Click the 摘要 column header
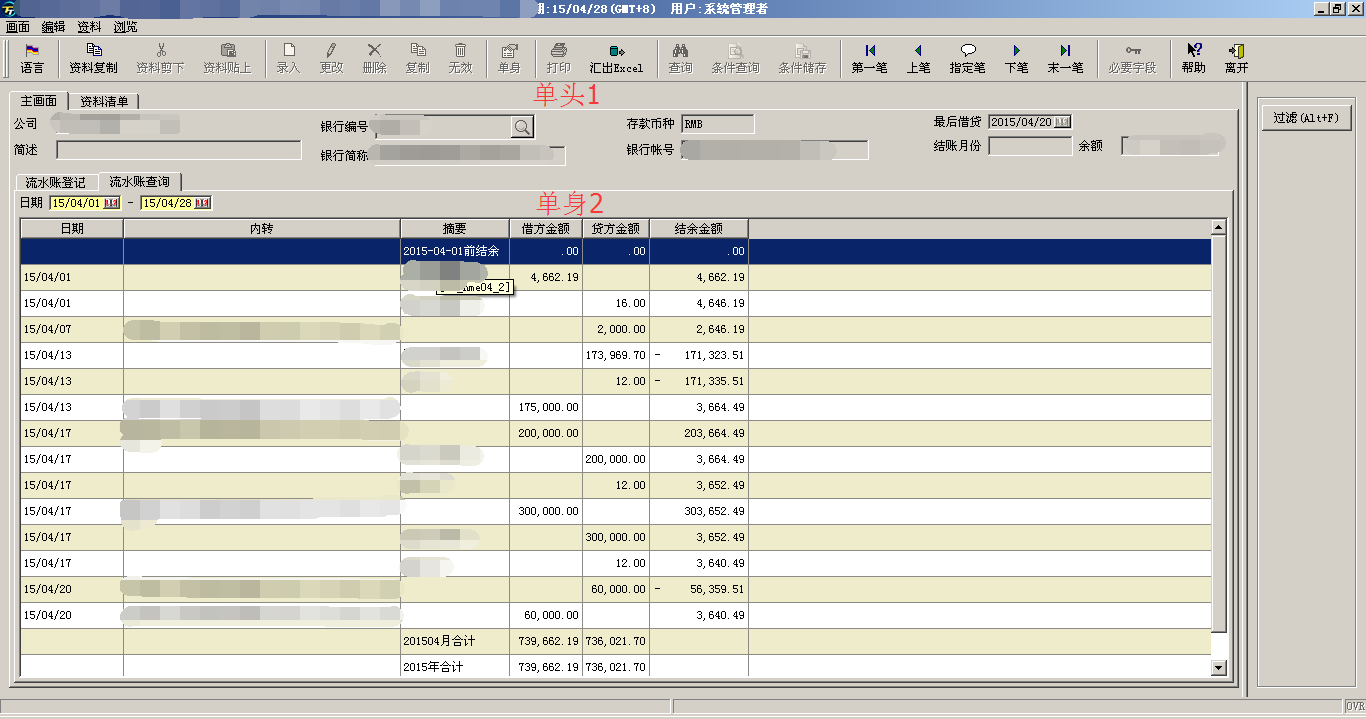The image size is (1366, 719). 455,229
